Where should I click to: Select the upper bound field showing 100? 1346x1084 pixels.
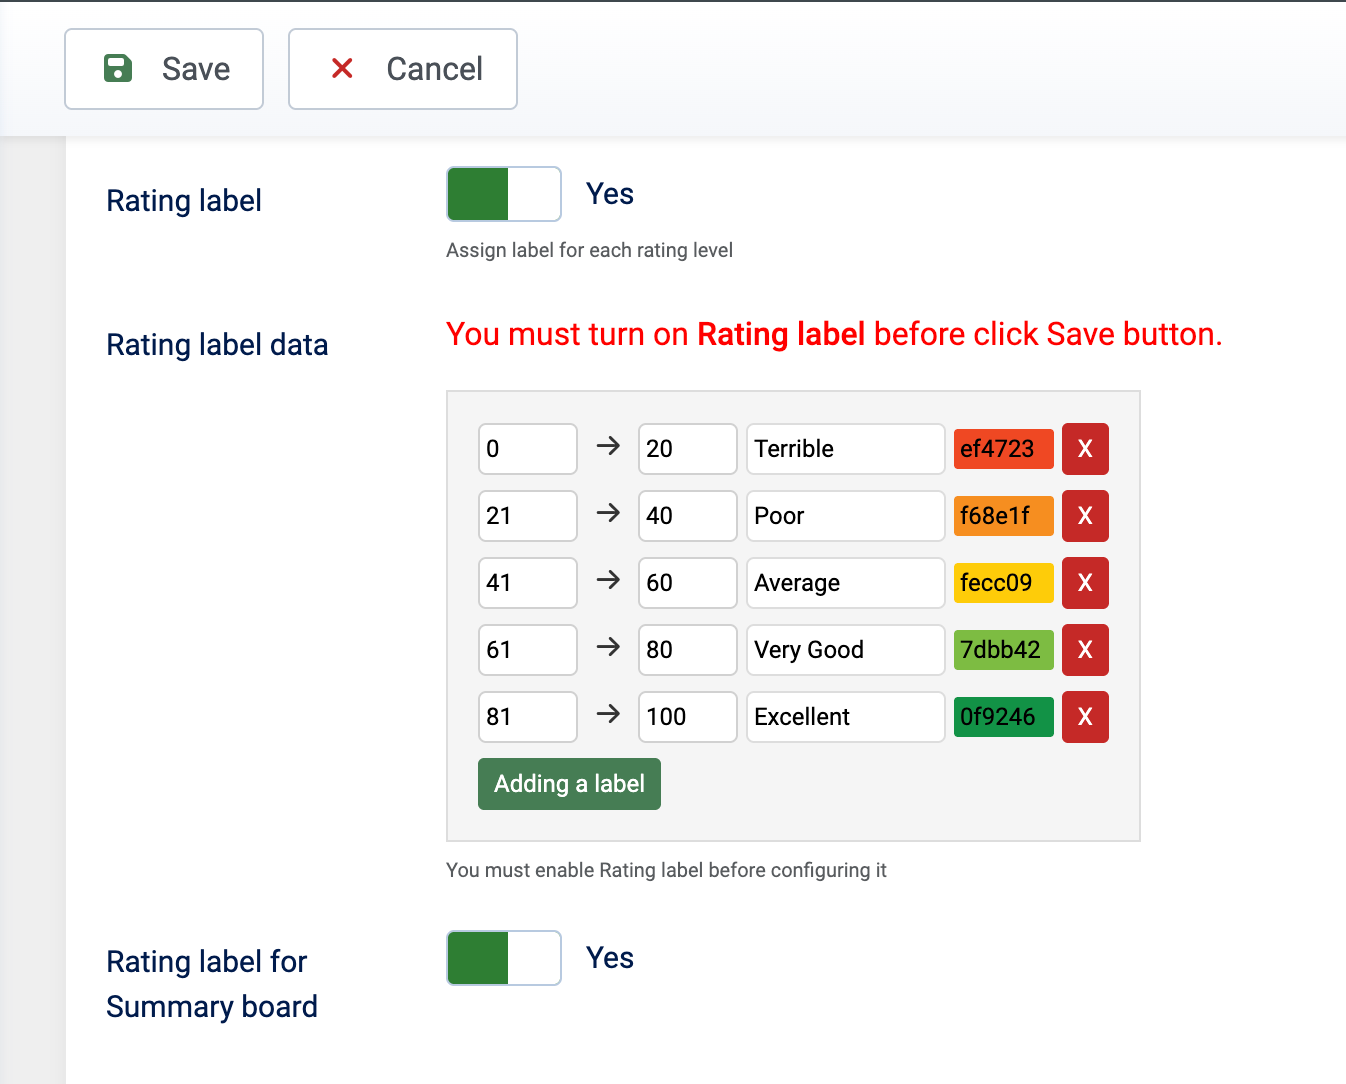[687, 716]
